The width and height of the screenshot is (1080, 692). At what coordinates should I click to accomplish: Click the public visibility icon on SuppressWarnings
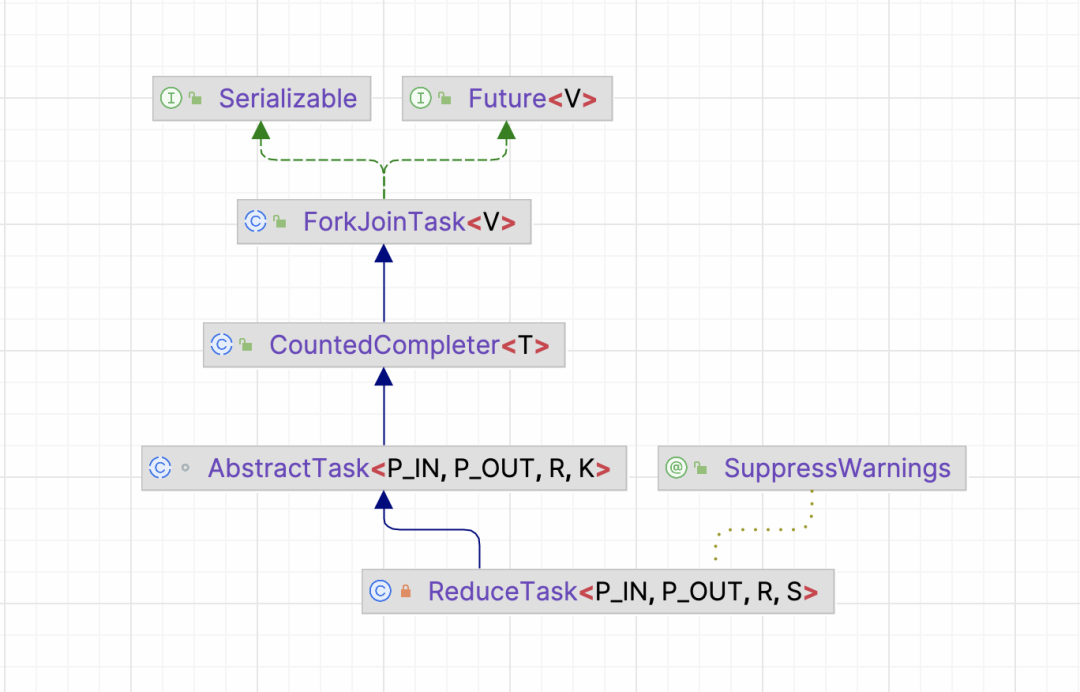tap(701, 468)
